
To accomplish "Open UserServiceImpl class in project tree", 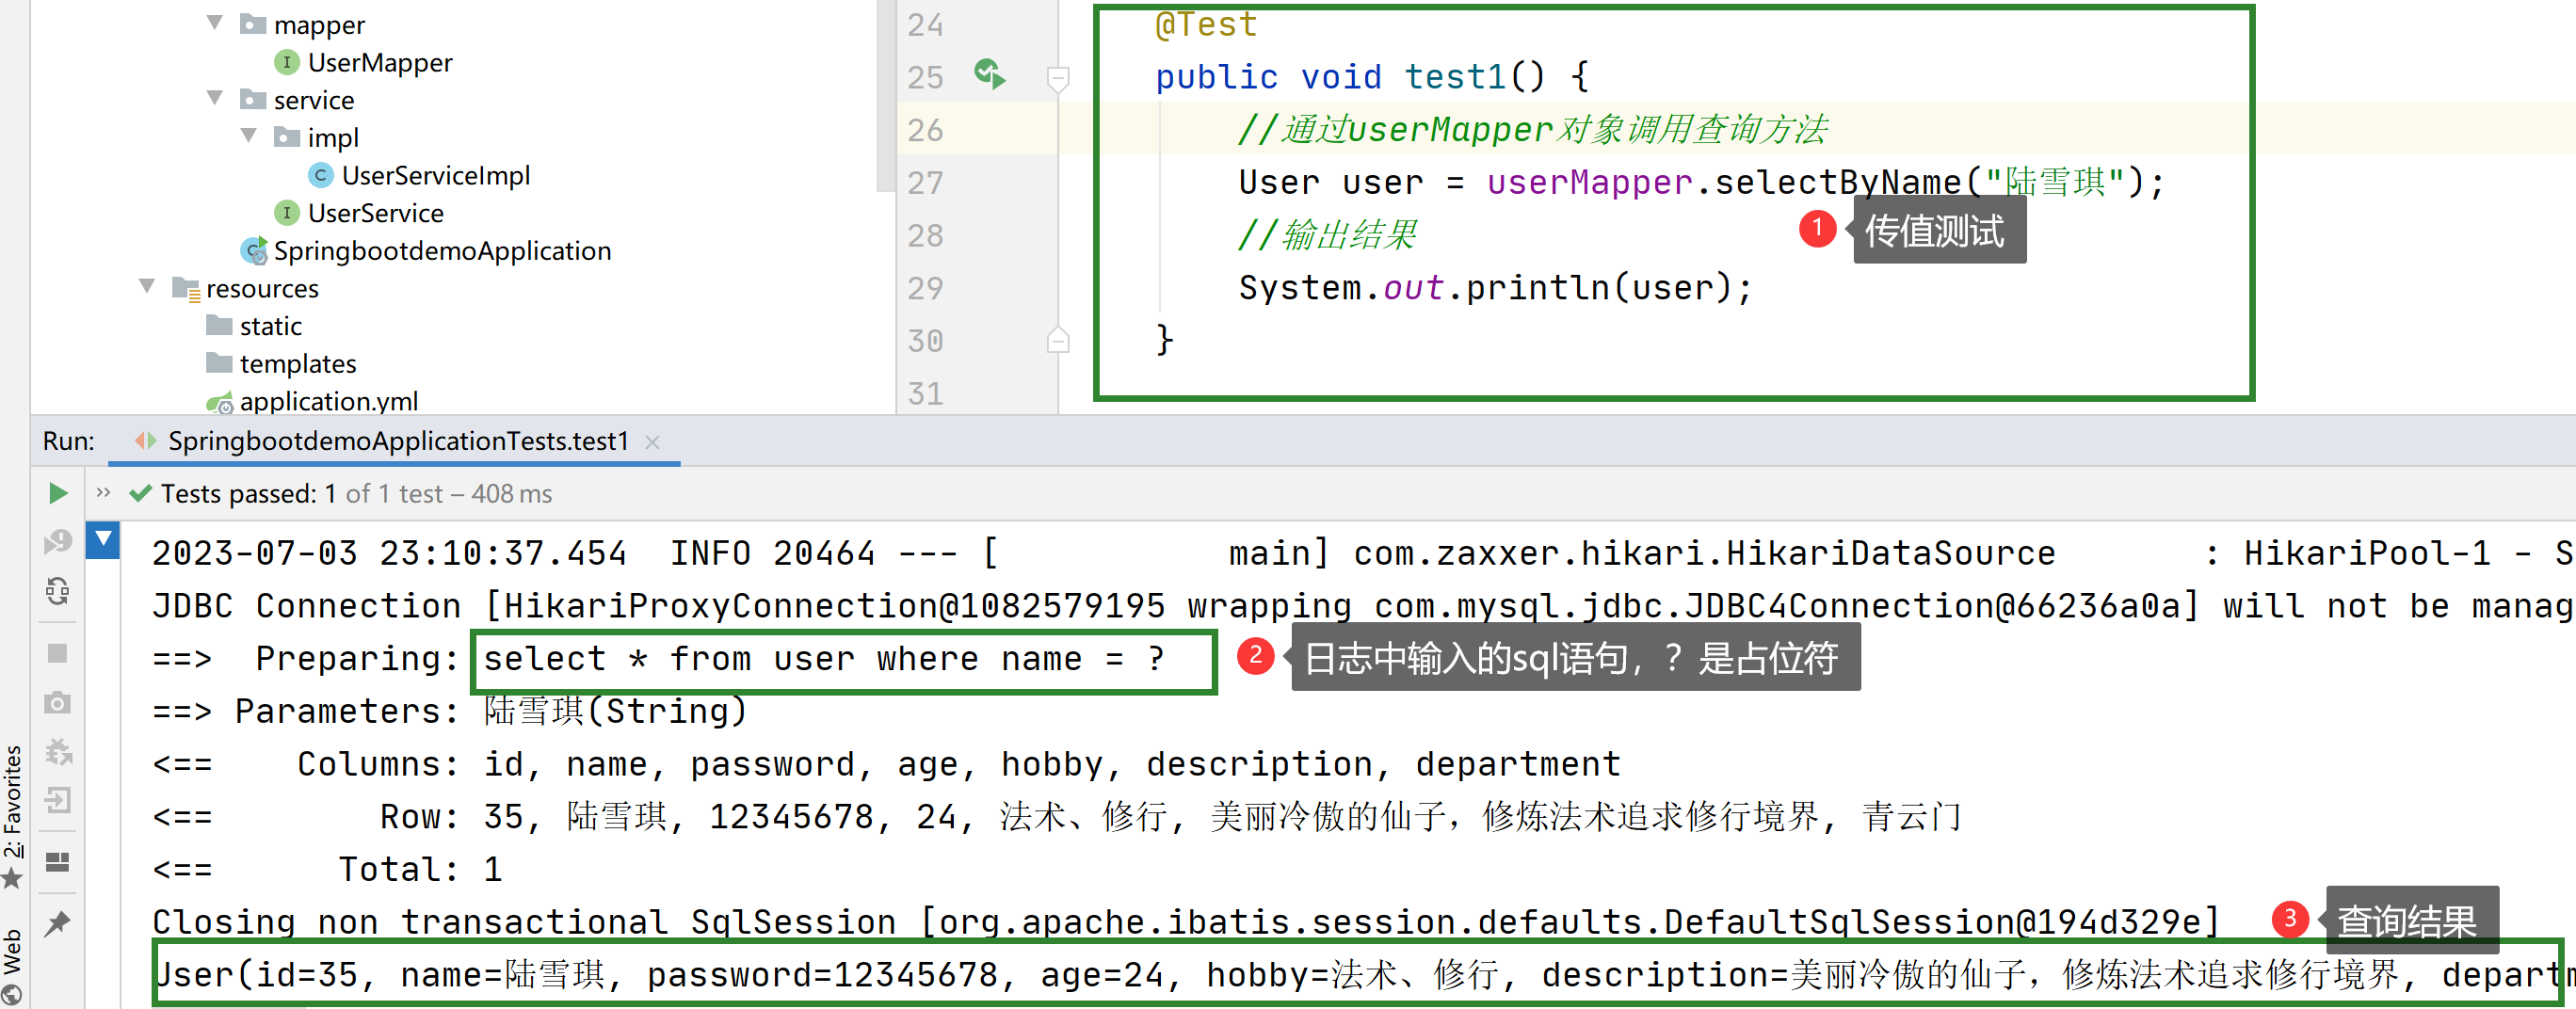I will point(436,176).
